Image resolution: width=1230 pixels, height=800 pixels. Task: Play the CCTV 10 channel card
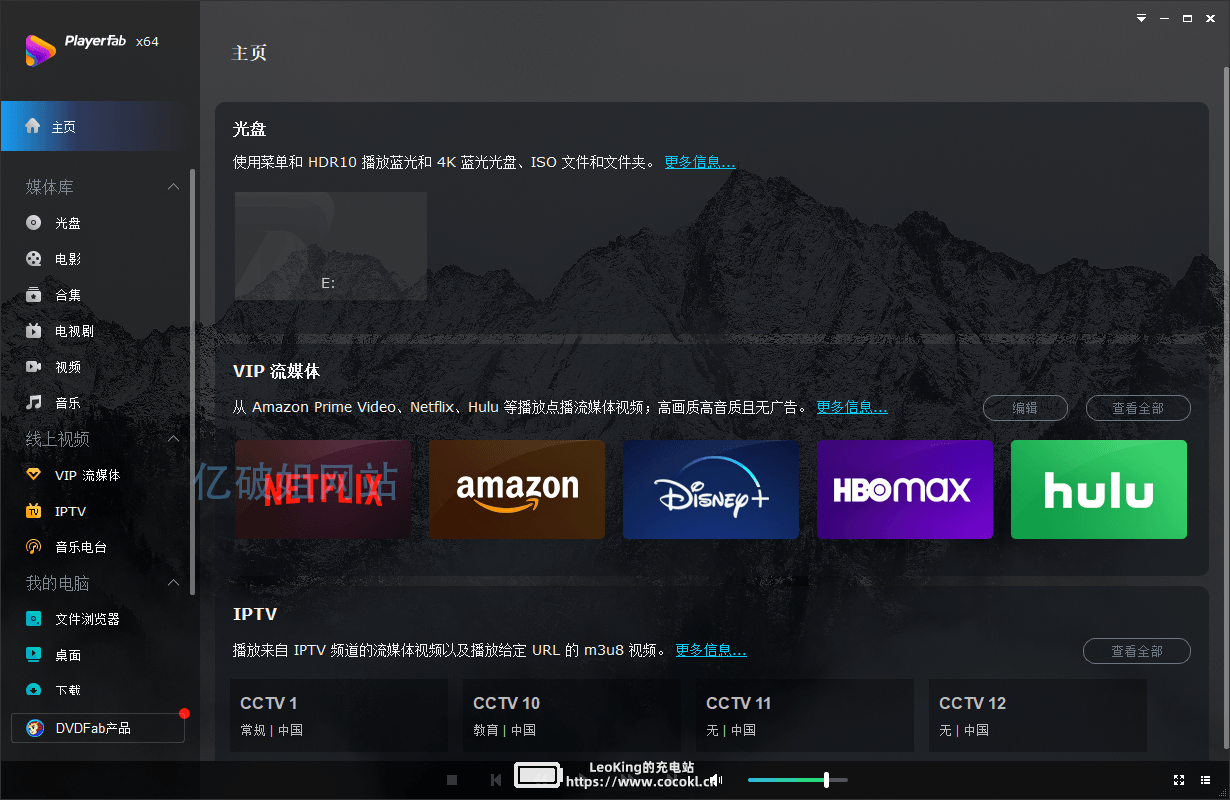click(572, 716)
